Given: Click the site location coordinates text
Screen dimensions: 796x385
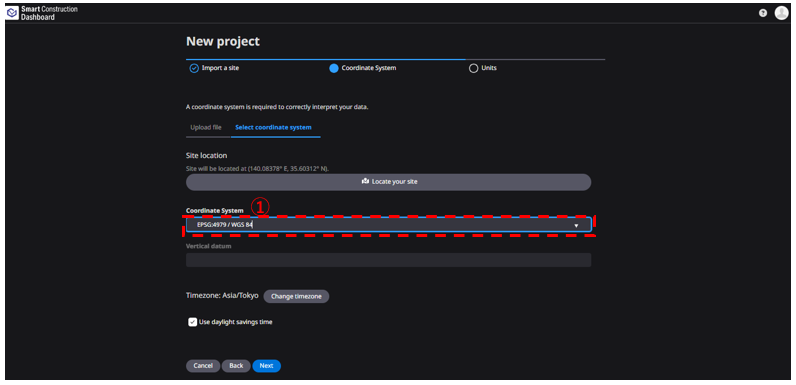Looking at the screenshot, I should pos(257,168).
